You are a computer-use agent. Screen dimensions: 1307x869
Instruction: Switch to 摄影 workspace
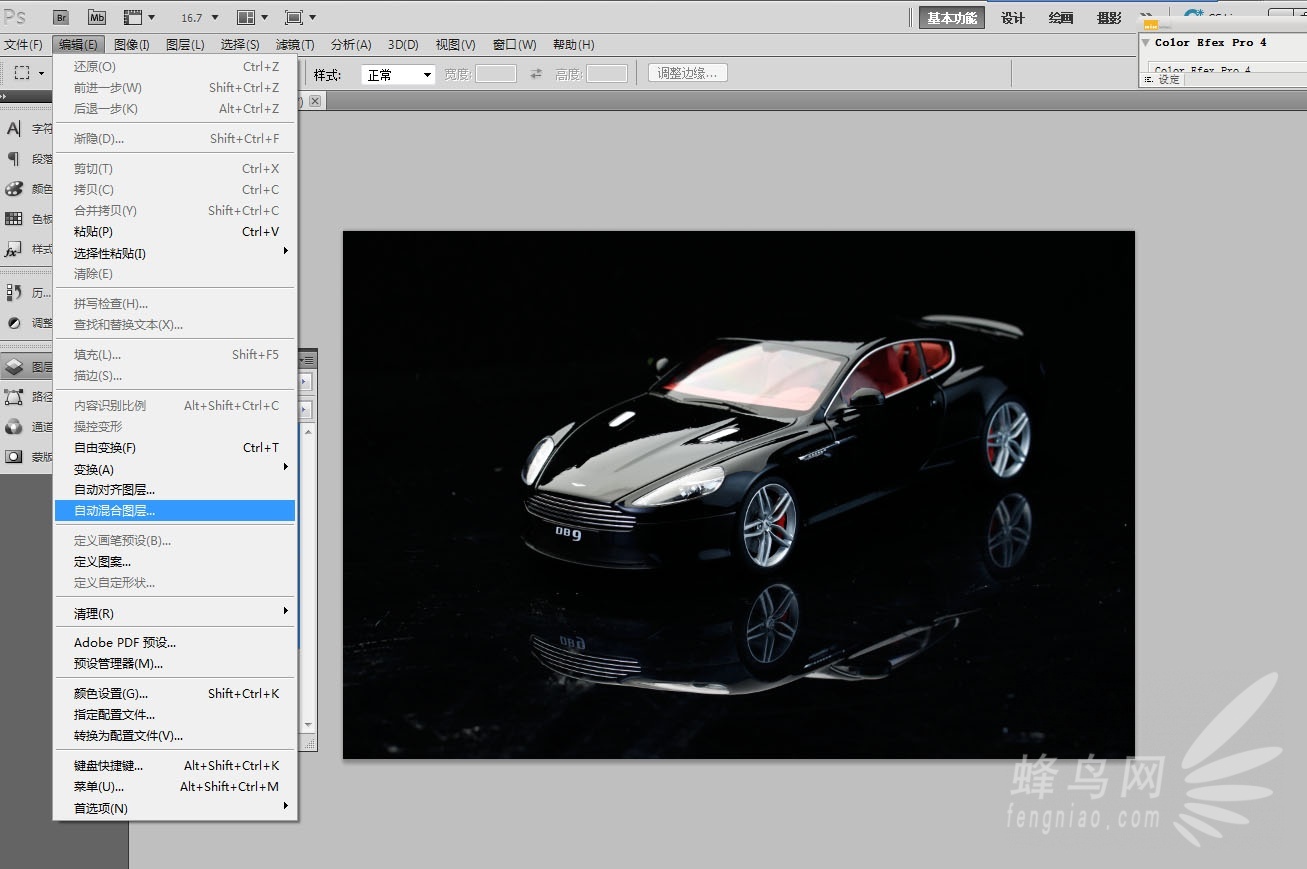pos(1109,18)
